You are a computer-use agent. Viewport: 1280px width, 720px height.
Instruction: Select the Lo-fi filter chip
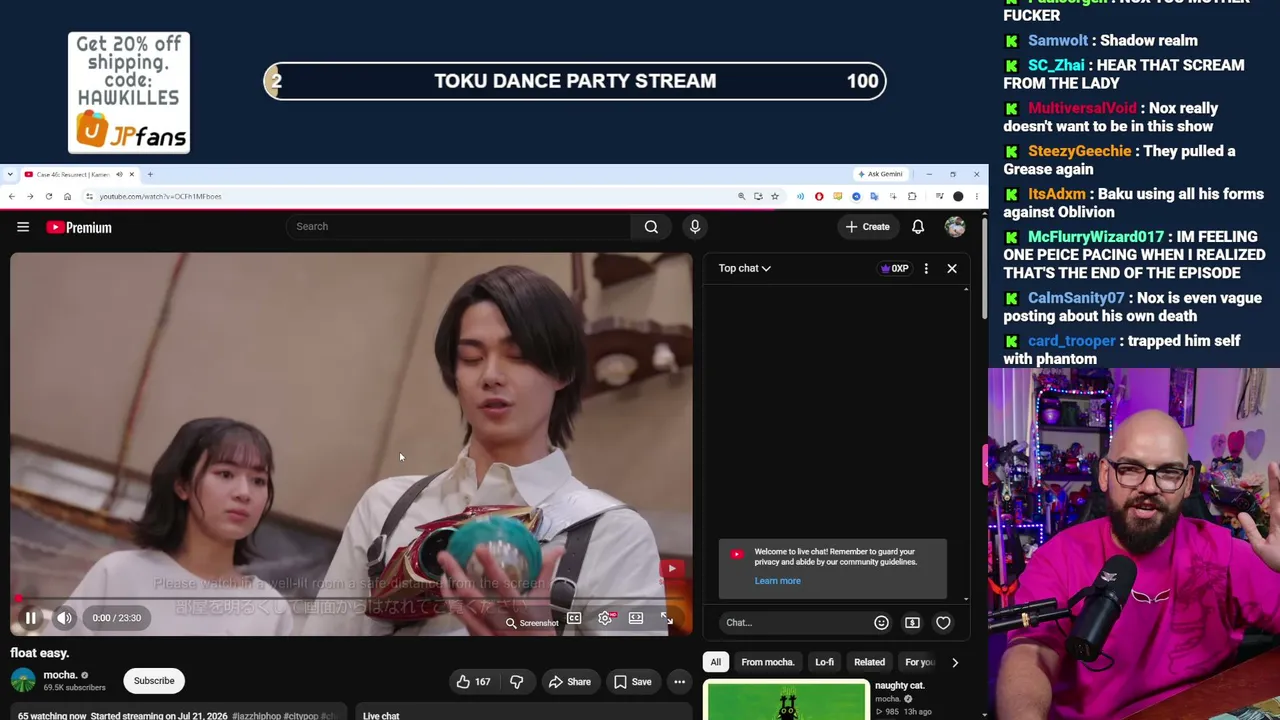[x=824, y=662]
